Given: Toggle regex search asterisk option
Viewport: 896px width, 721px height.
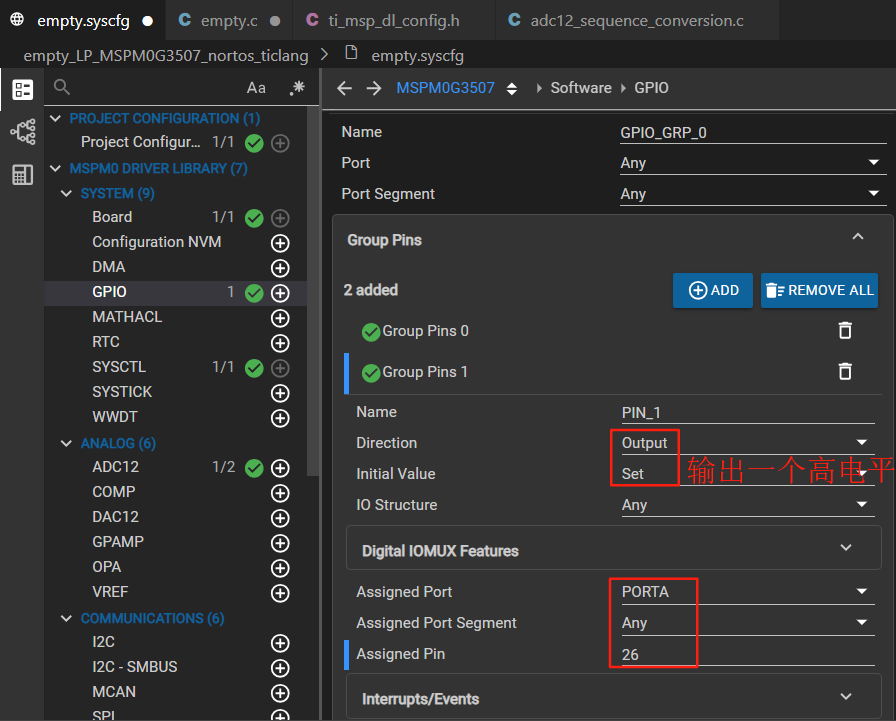Looking at the screenshot, I should 297,88.
